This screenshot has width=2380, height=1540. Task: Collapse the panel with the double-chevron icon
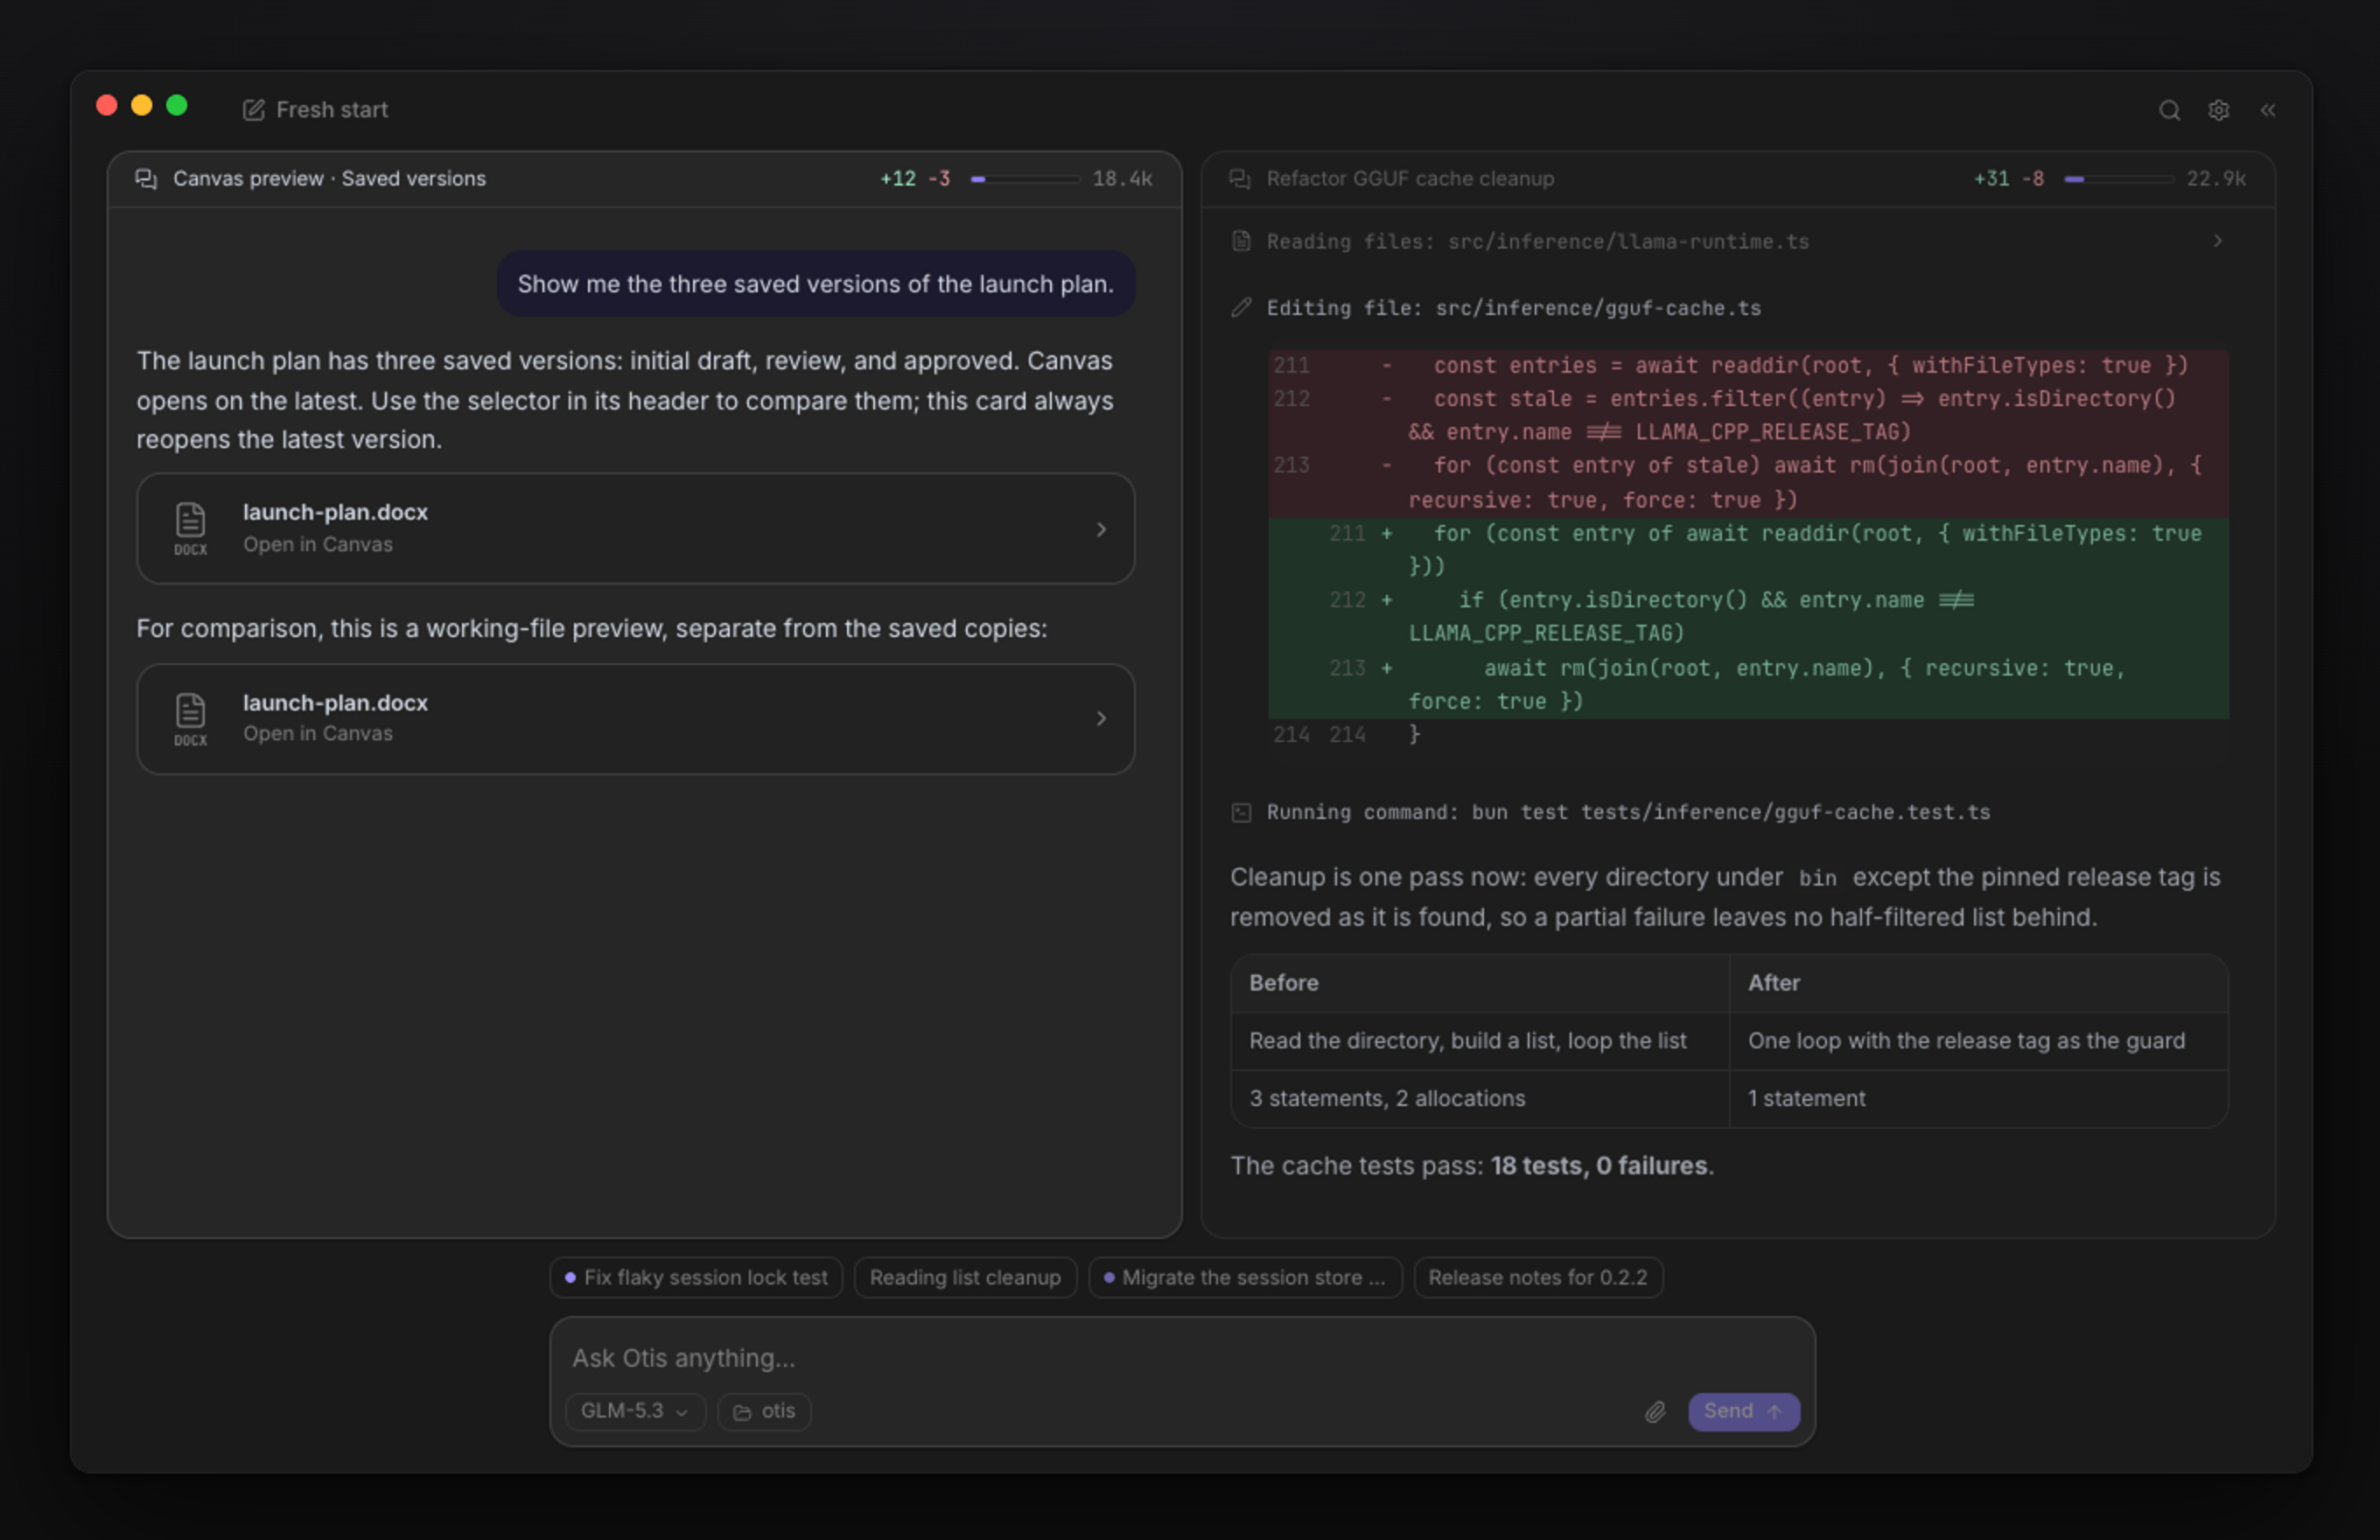point(2267,110)
